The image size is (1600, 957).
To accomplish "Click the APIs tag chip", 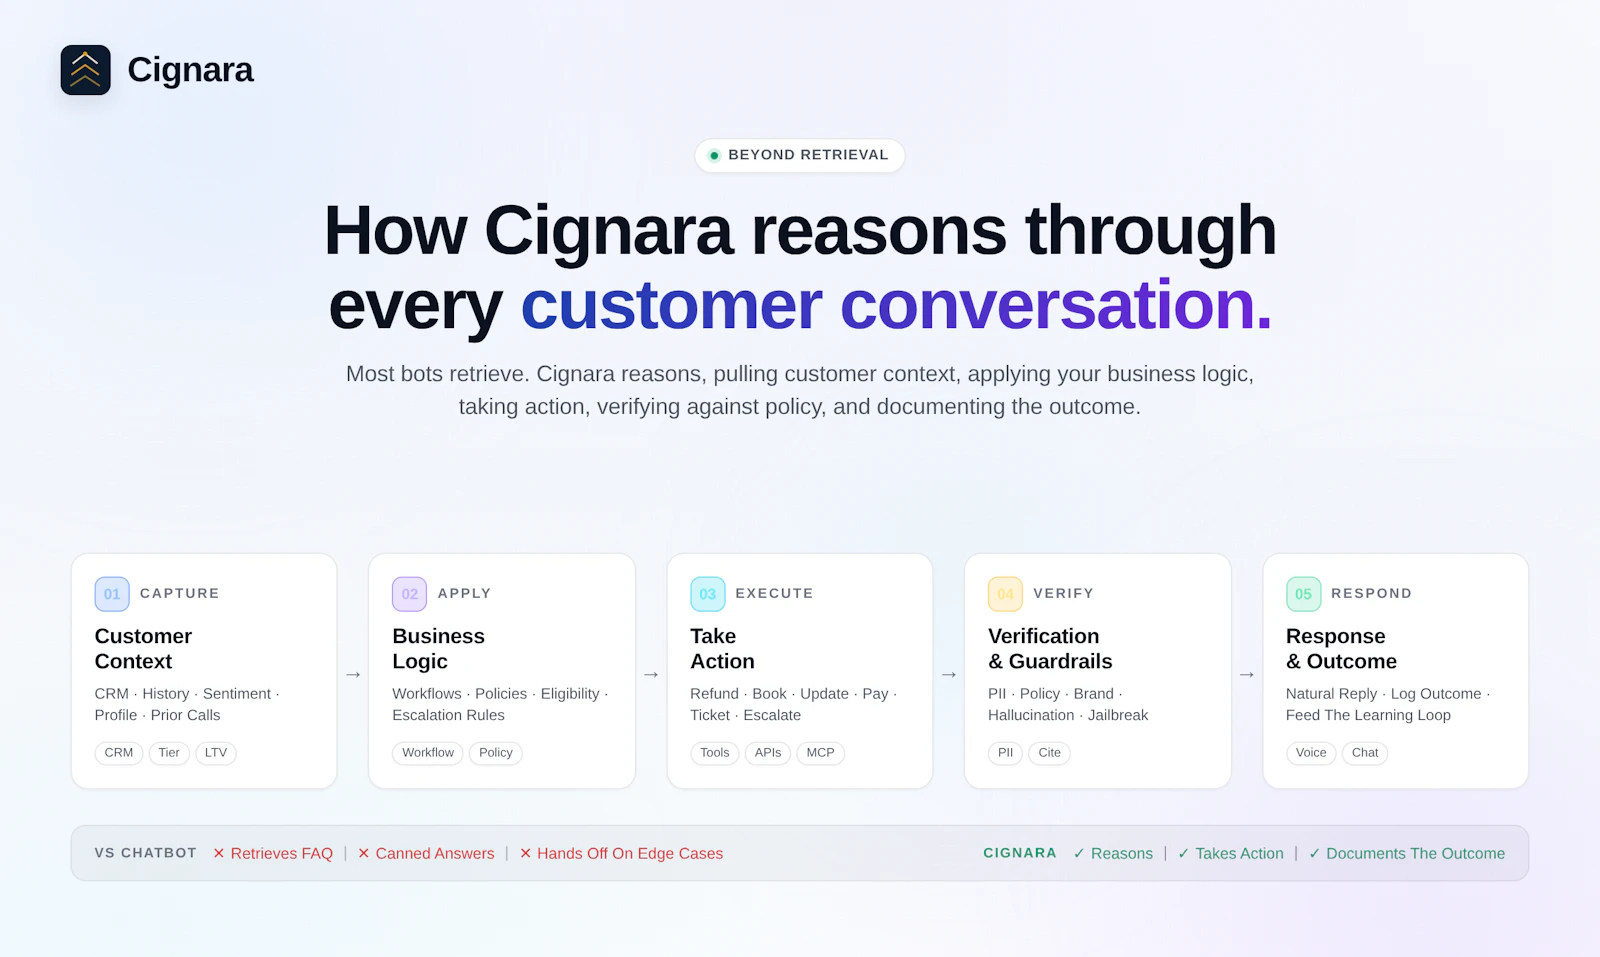I will [768, 753].
